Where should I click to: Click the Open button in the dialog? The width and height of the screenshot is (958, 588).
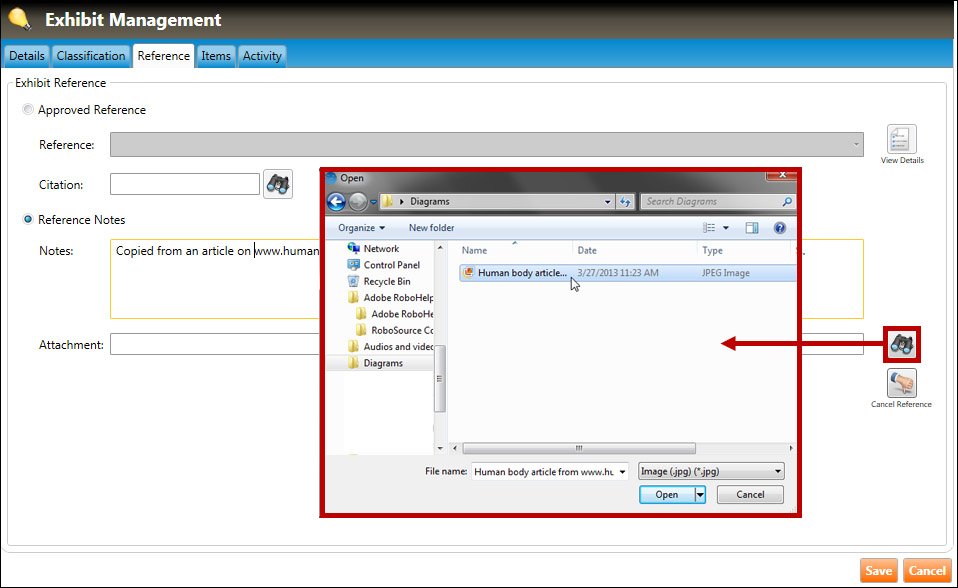coord(667,495)
